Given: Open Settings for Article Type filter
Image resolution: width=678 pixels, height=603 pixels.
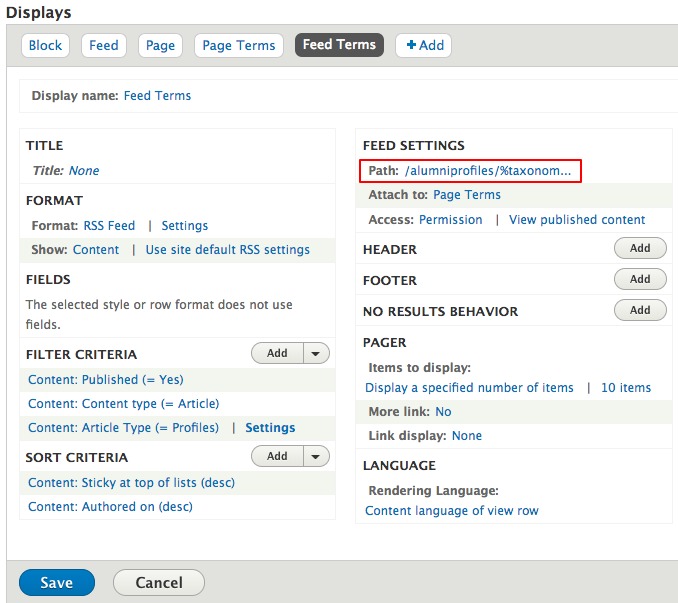Looking at the screenshot, I should click(270, 428).
